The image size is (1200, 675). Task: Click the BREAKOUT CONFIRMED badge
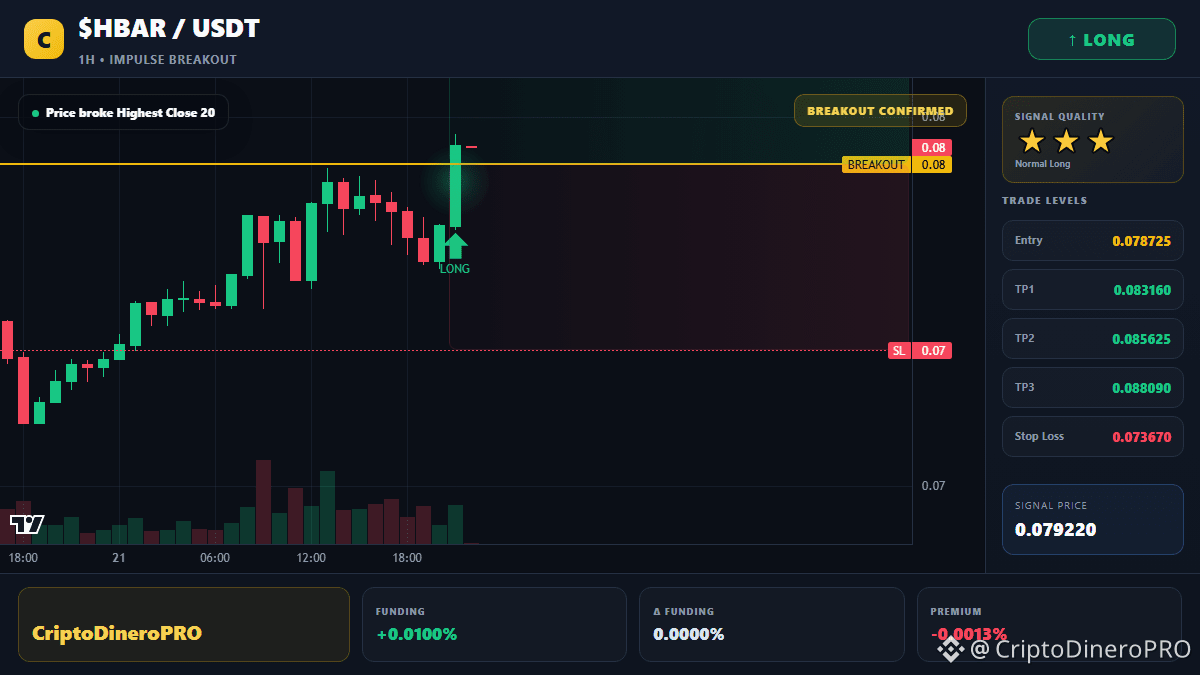pyautogui.click(x=880, y=111)
